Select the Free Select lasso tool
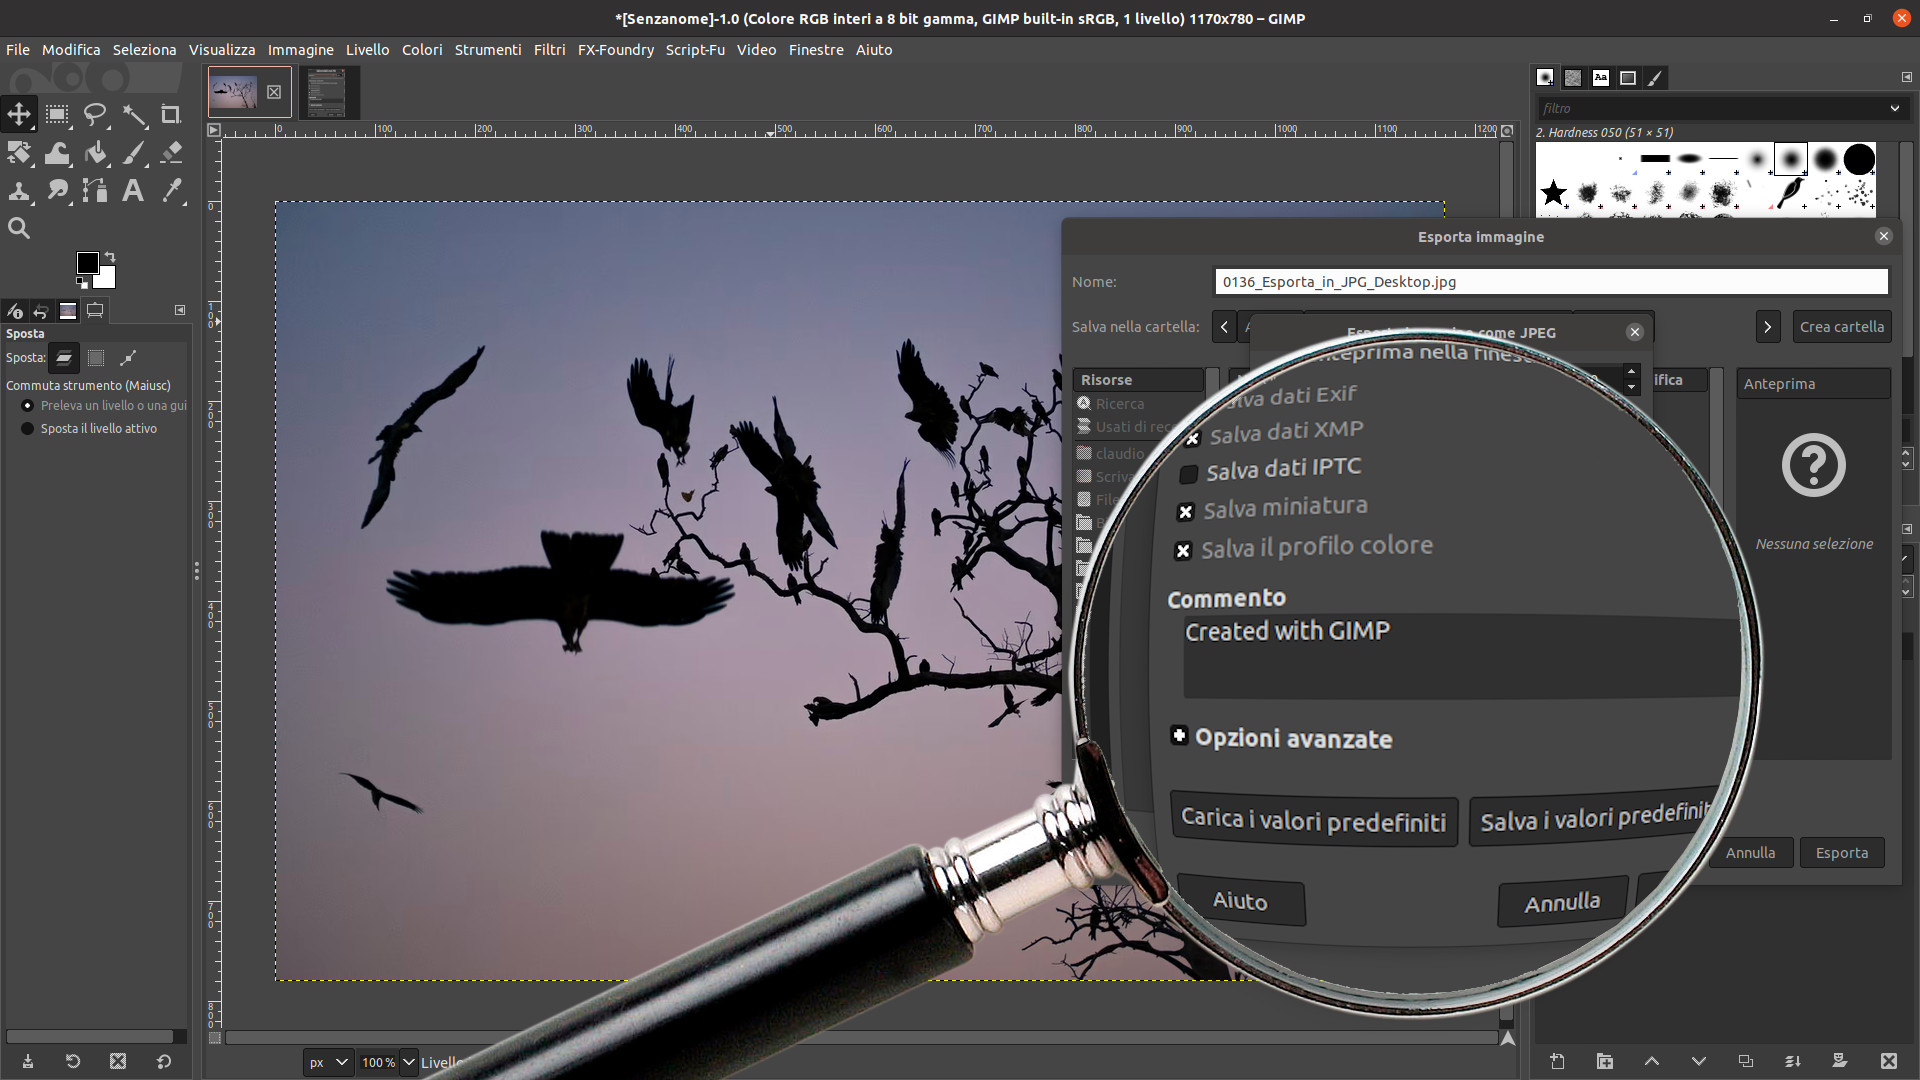 click(x=95, y=114)
